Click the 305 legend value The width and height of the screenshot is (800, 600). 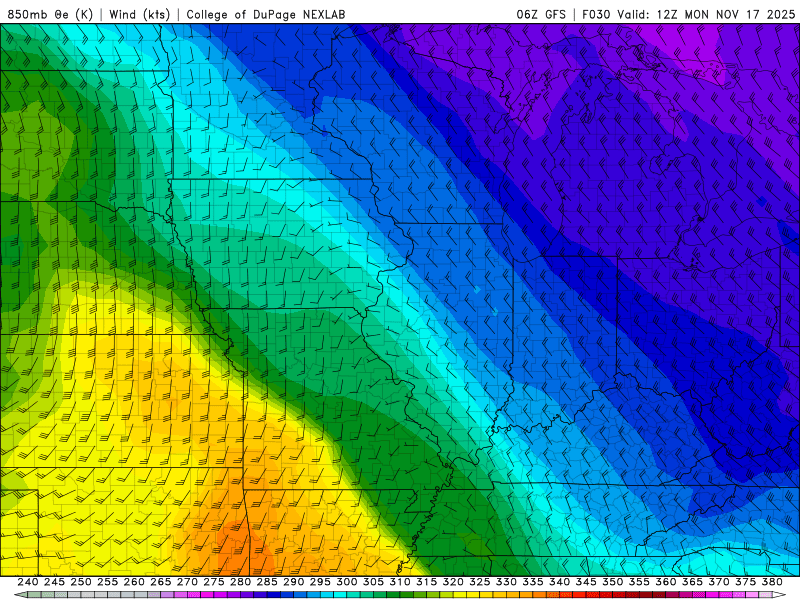click(x=373, y=582)
